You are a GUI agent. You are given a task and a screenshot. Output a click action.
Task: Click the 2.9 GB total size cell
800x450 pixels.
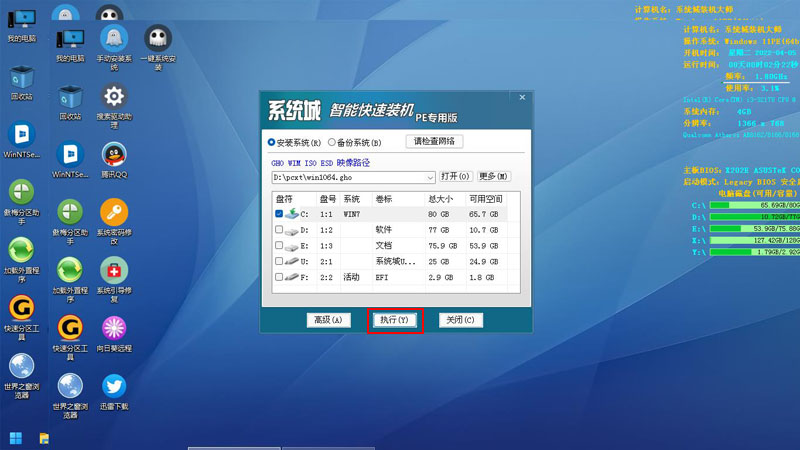[440, 278]
